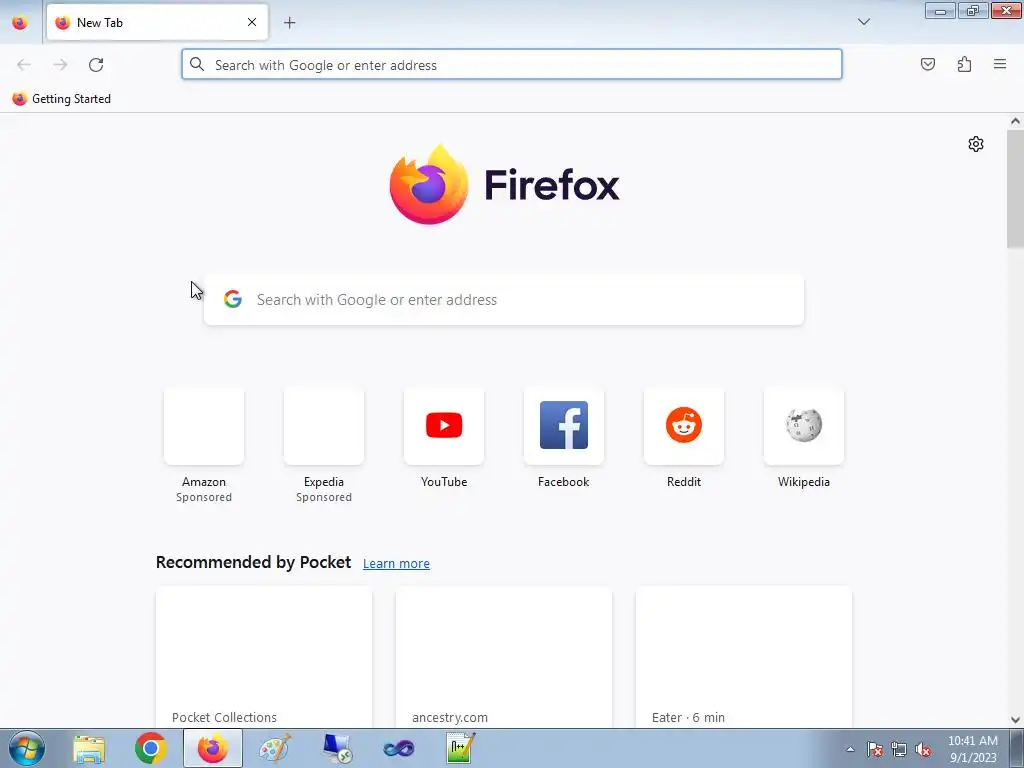Image resolution: width=1024 pixels, height=768 pixels.
Task: Open the YouTube shortcut tile
Action: (x=444, y=438)
